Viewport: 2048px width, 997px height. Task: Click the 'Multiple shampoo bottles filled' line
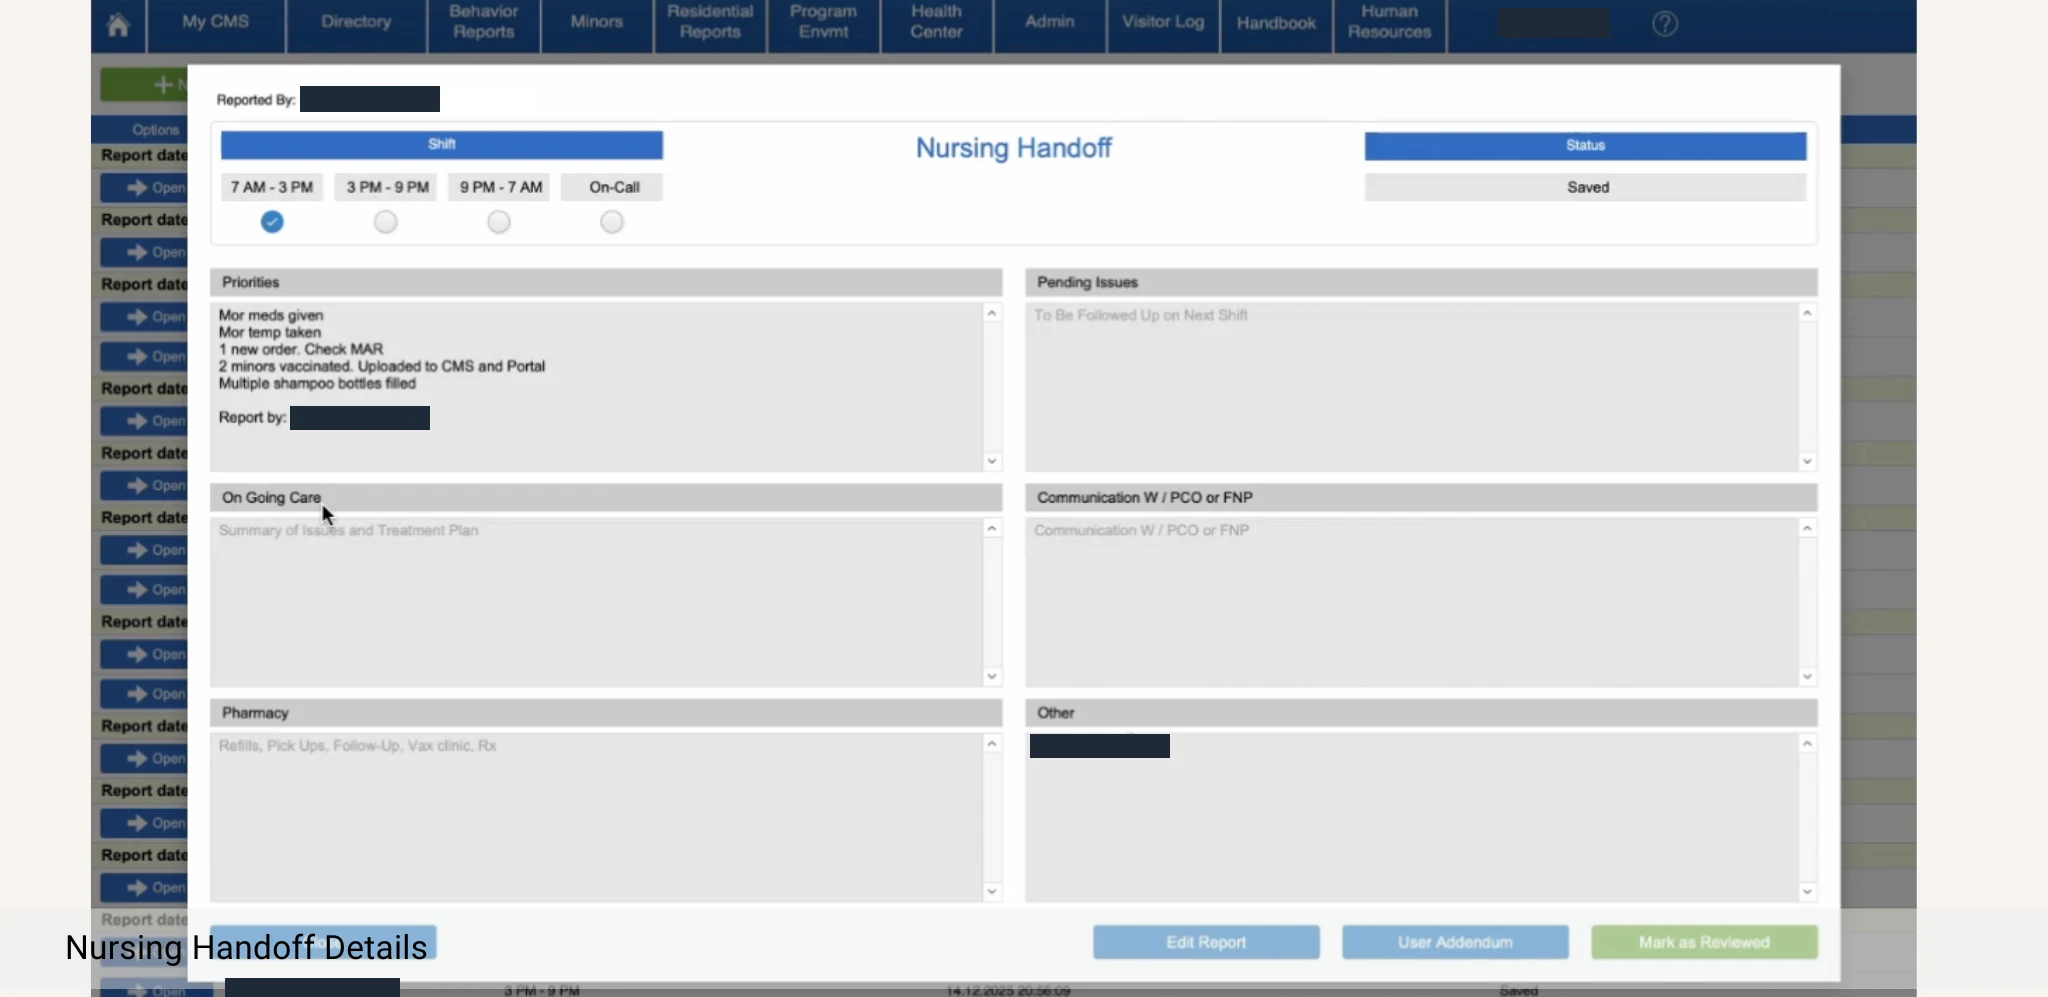(x=317, y=383)
